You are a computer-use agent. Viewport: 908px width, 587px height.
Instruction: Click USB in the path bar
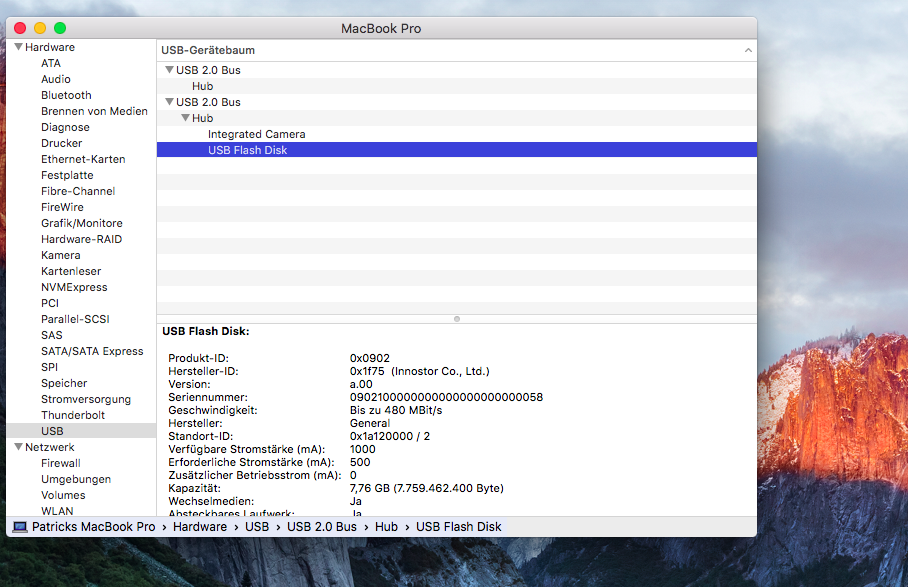(257, 527)
